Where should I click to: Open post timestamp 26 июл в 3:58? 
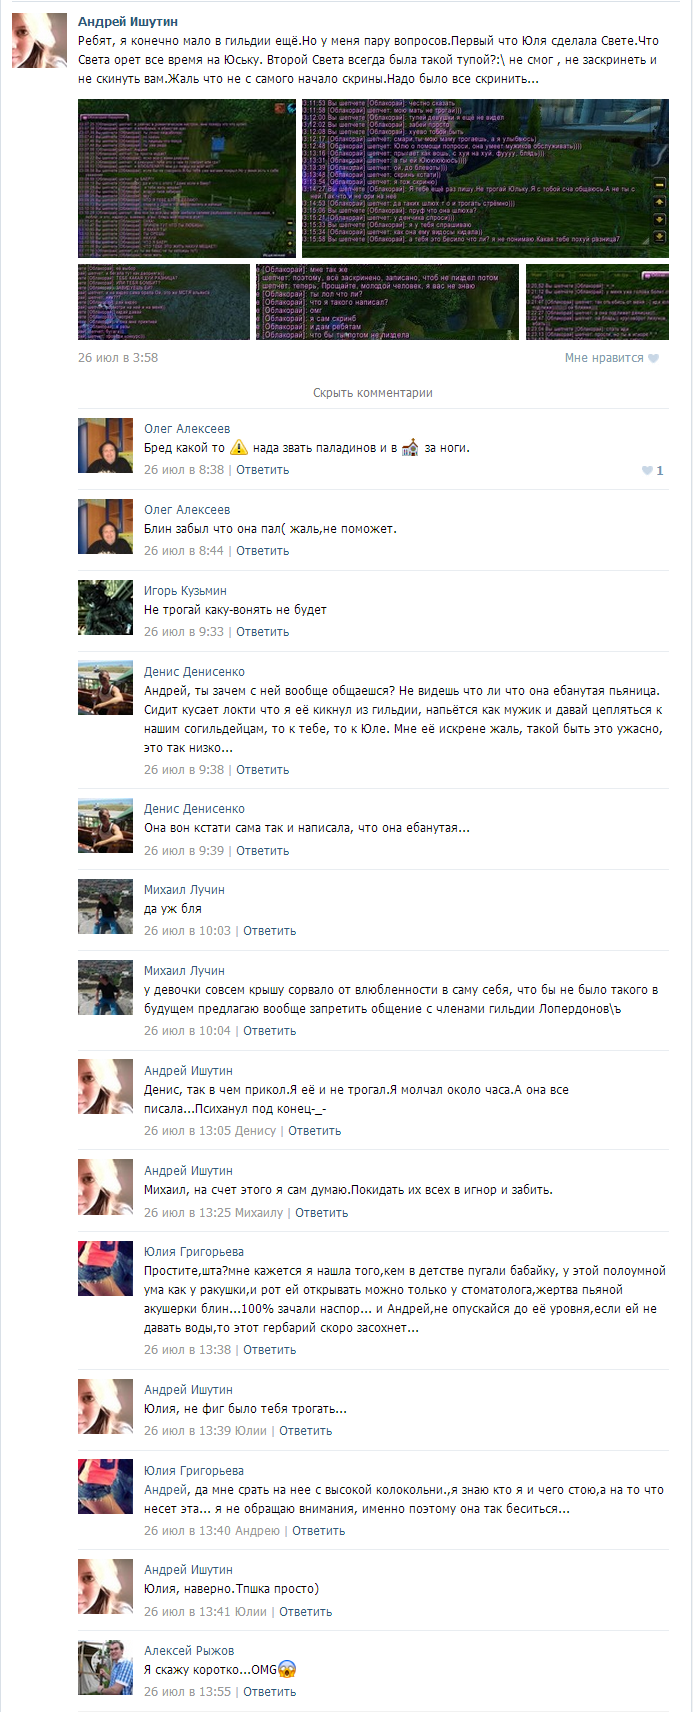pyautogui.click(x=118, y=358)
